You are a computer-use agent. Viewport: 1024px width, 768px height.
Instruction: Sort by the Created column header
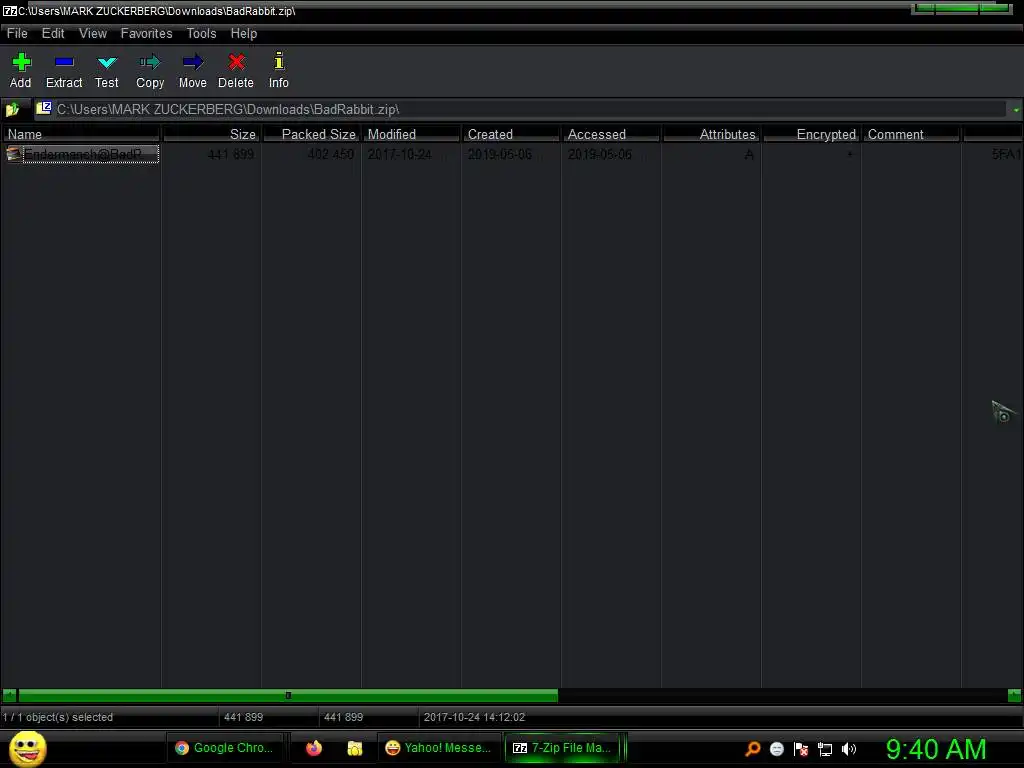(511, 134)
